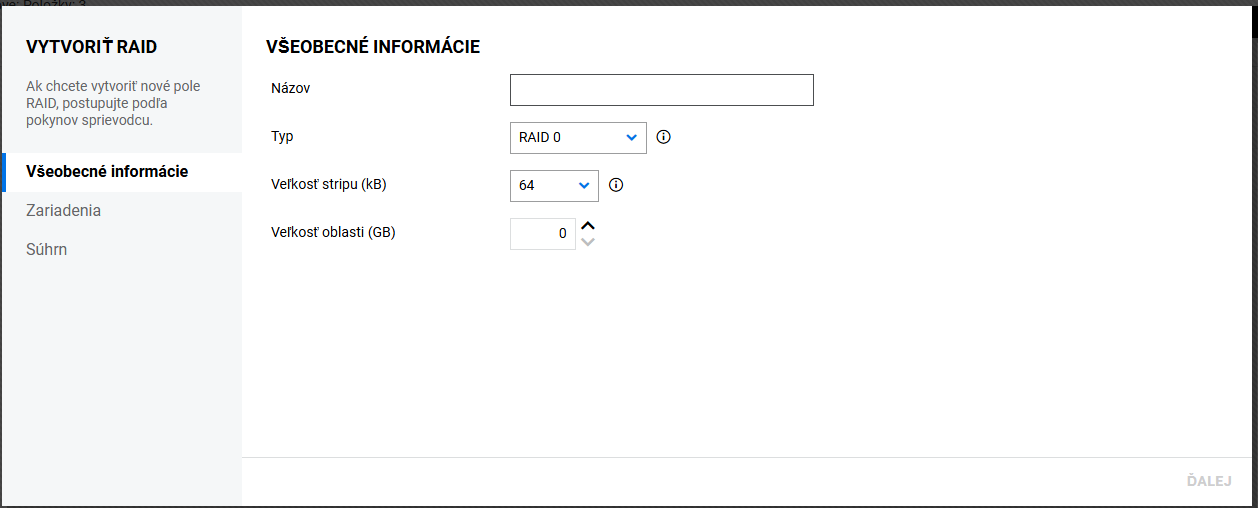The image size is (1258, 508).
Task: Open the 64 kB stripe size dropdown
Action: (553, 186)
